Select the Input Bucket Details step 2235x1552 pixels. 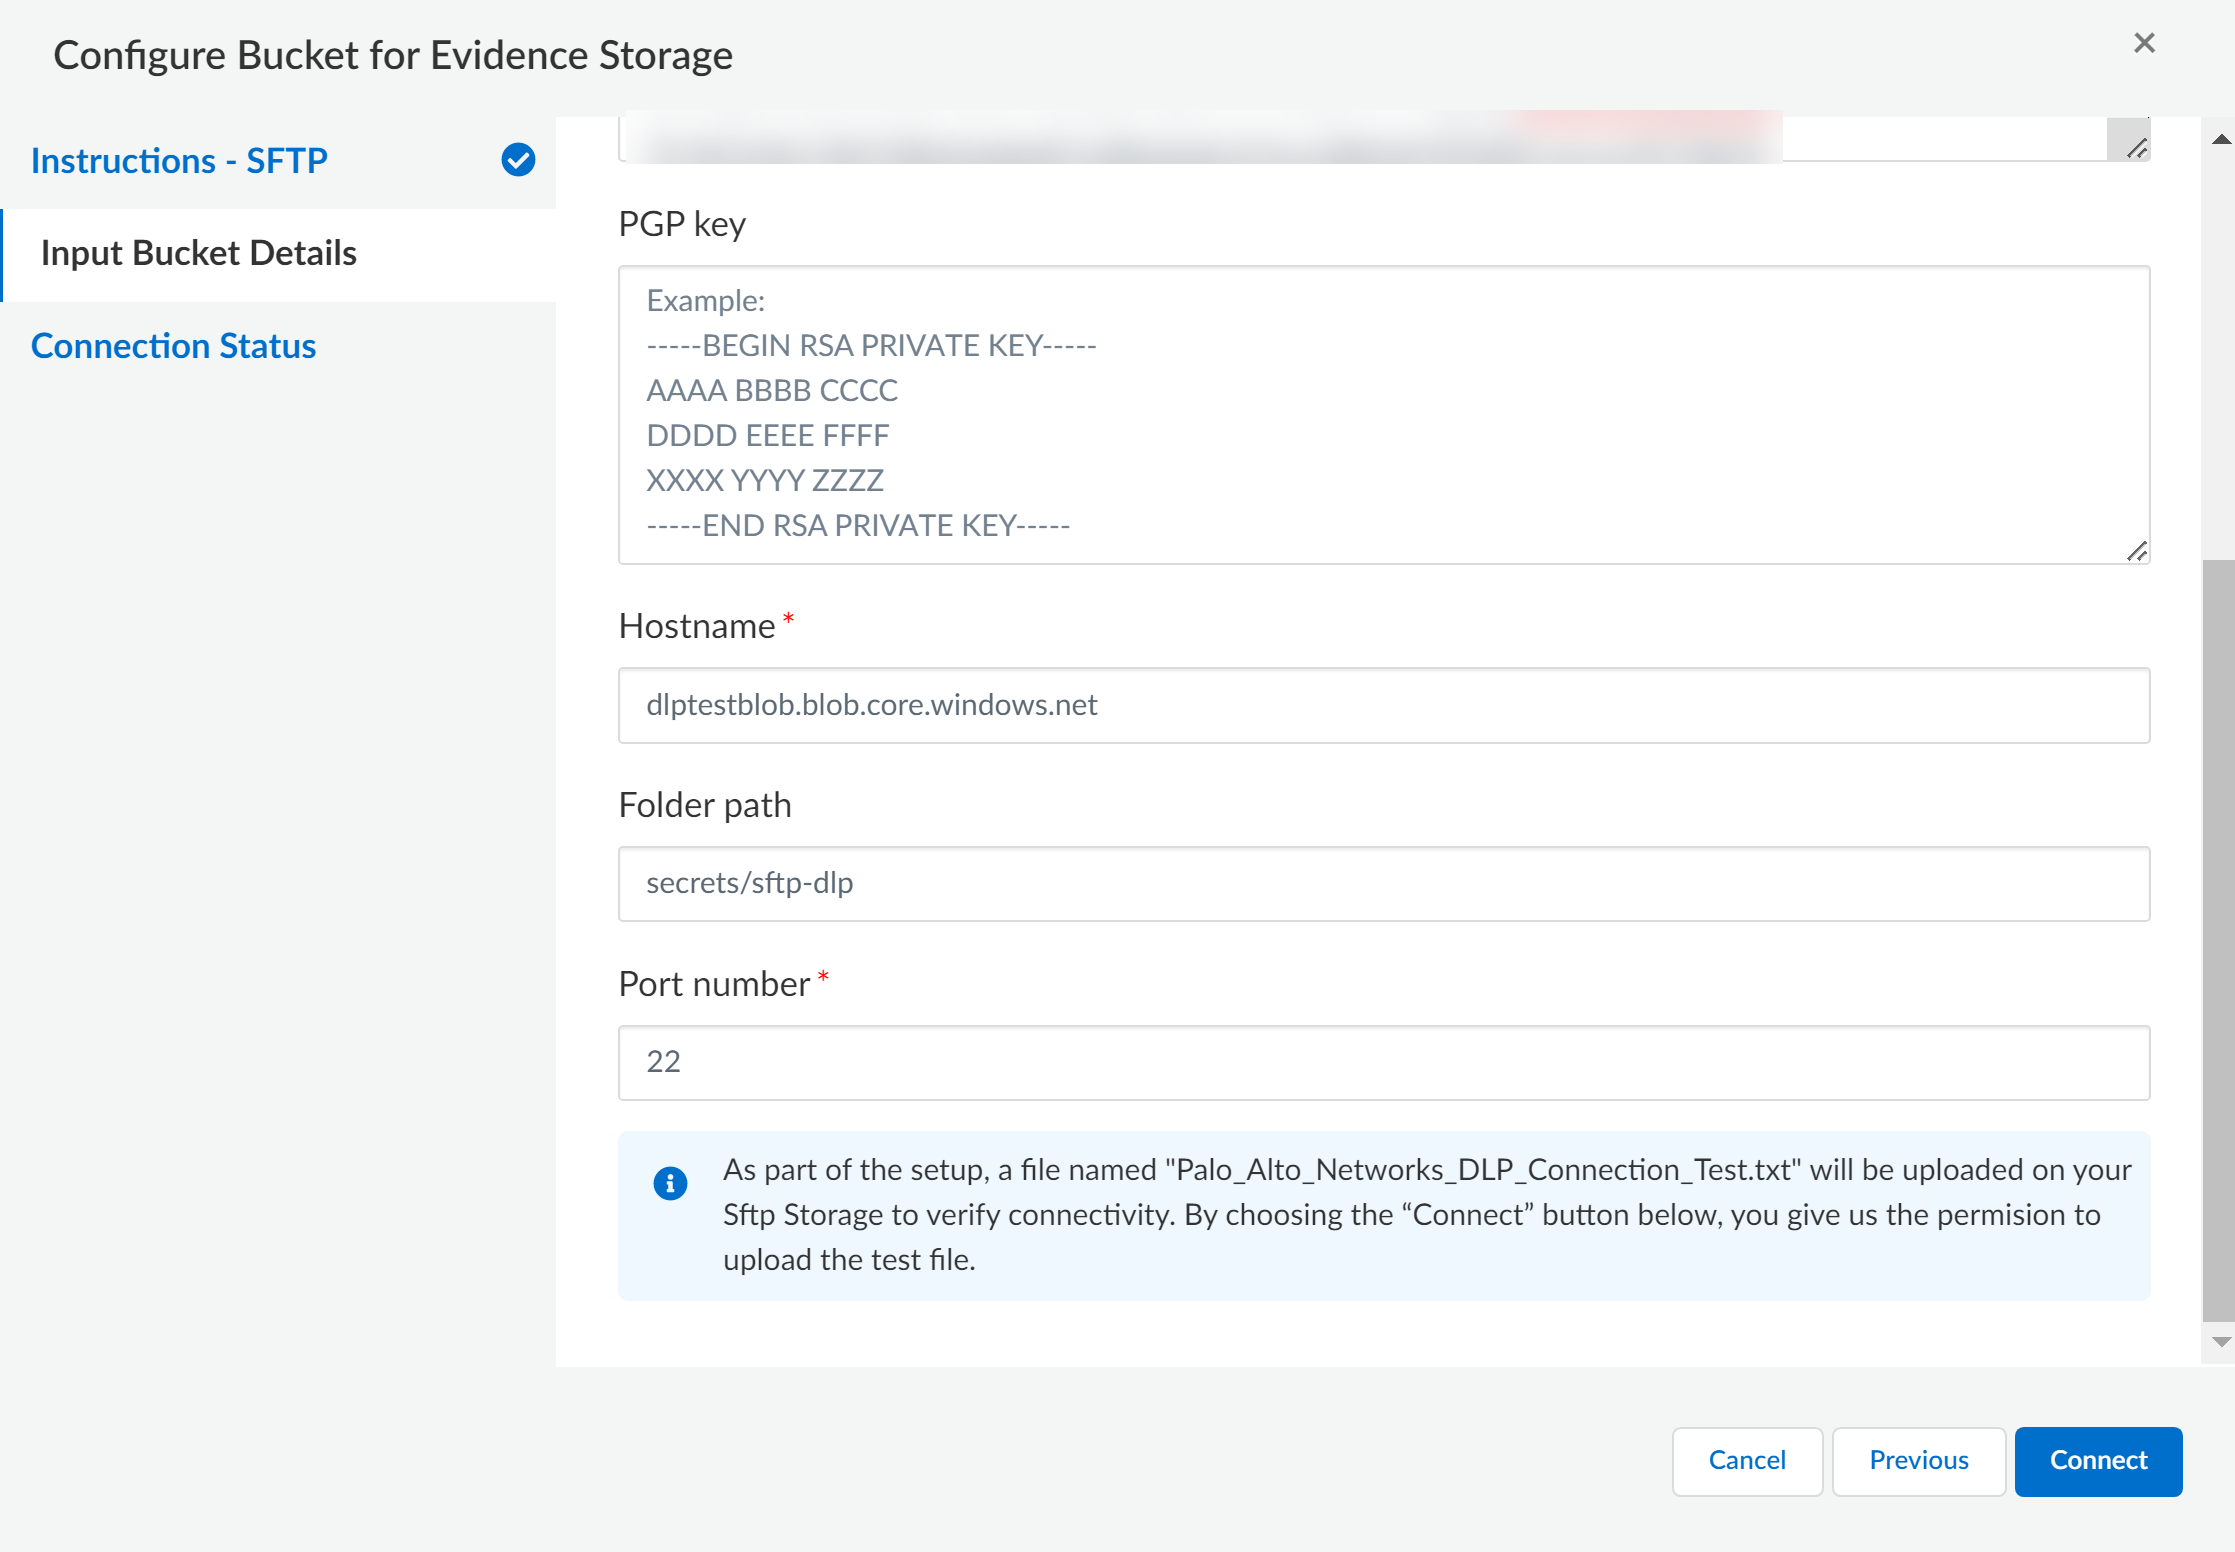click(198, 253)
